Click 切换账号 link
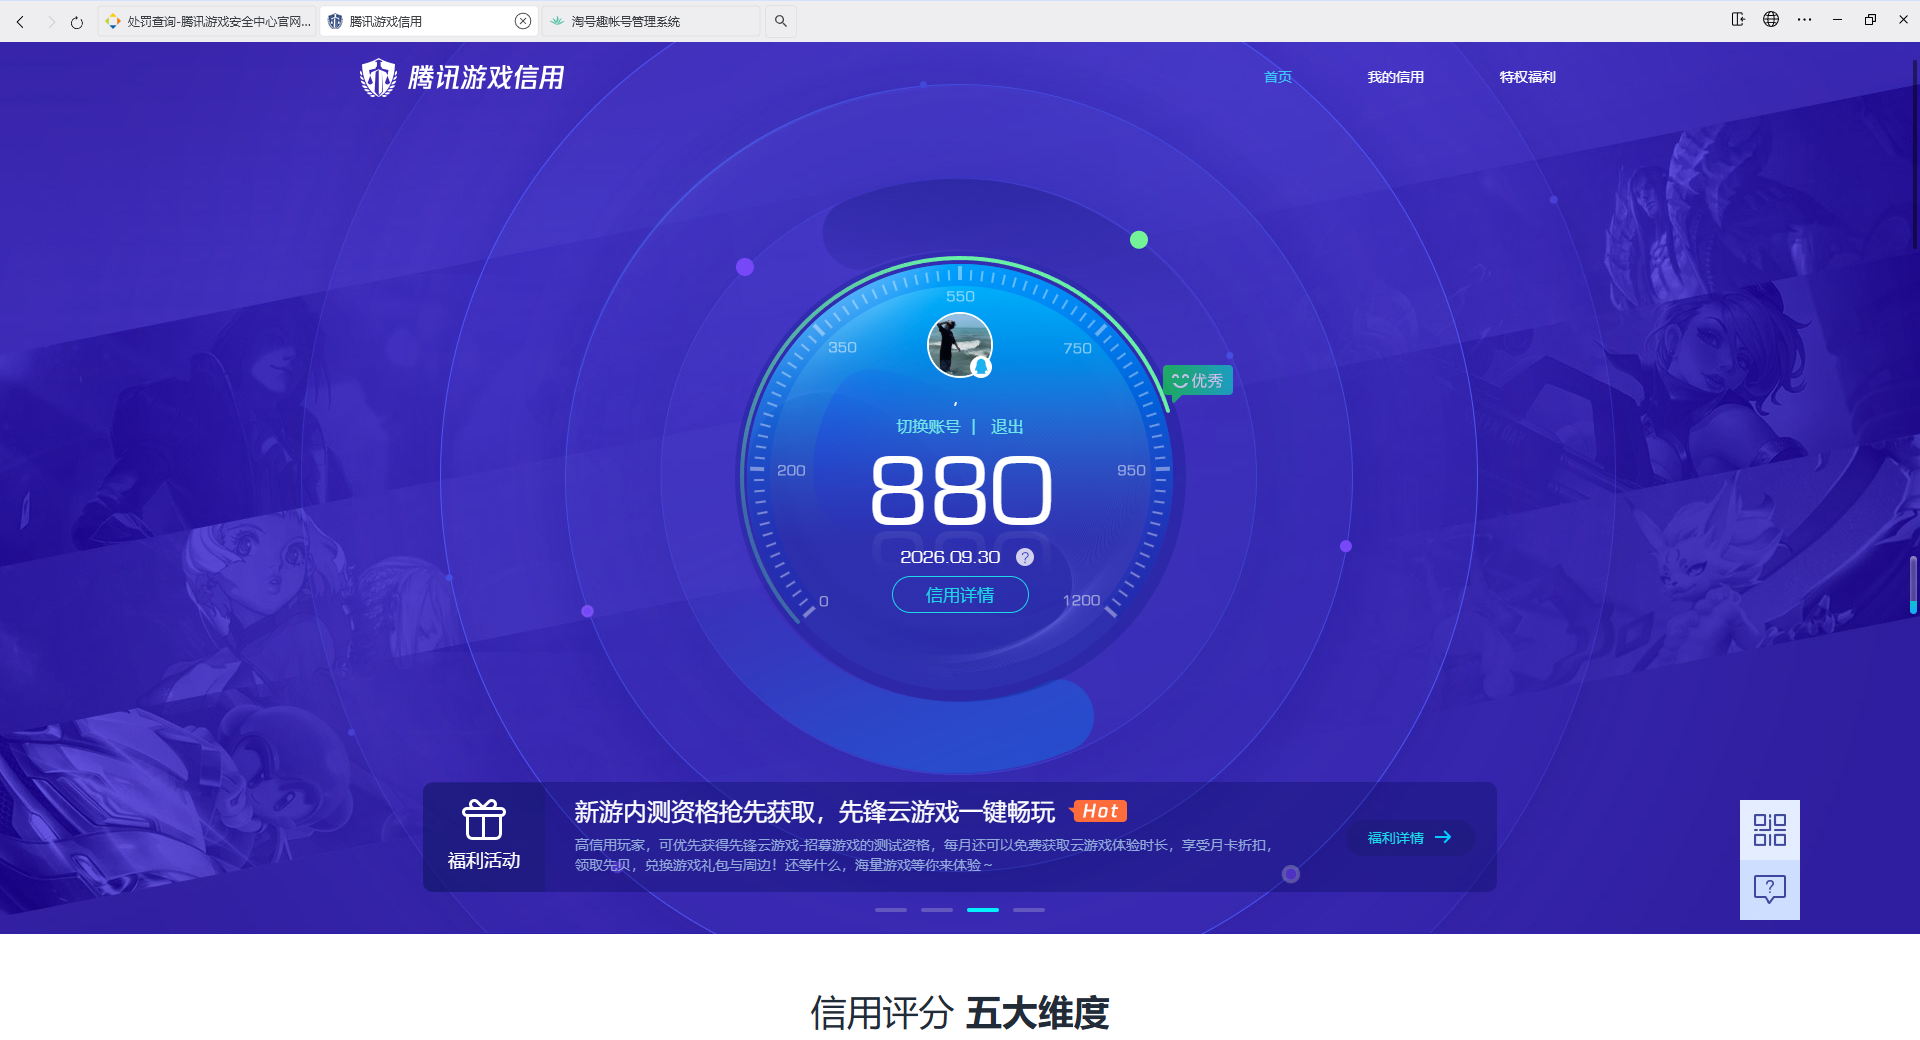The height and width of the screenshot is (1040, 1920). pyautogui.click(x=928, y=427)
